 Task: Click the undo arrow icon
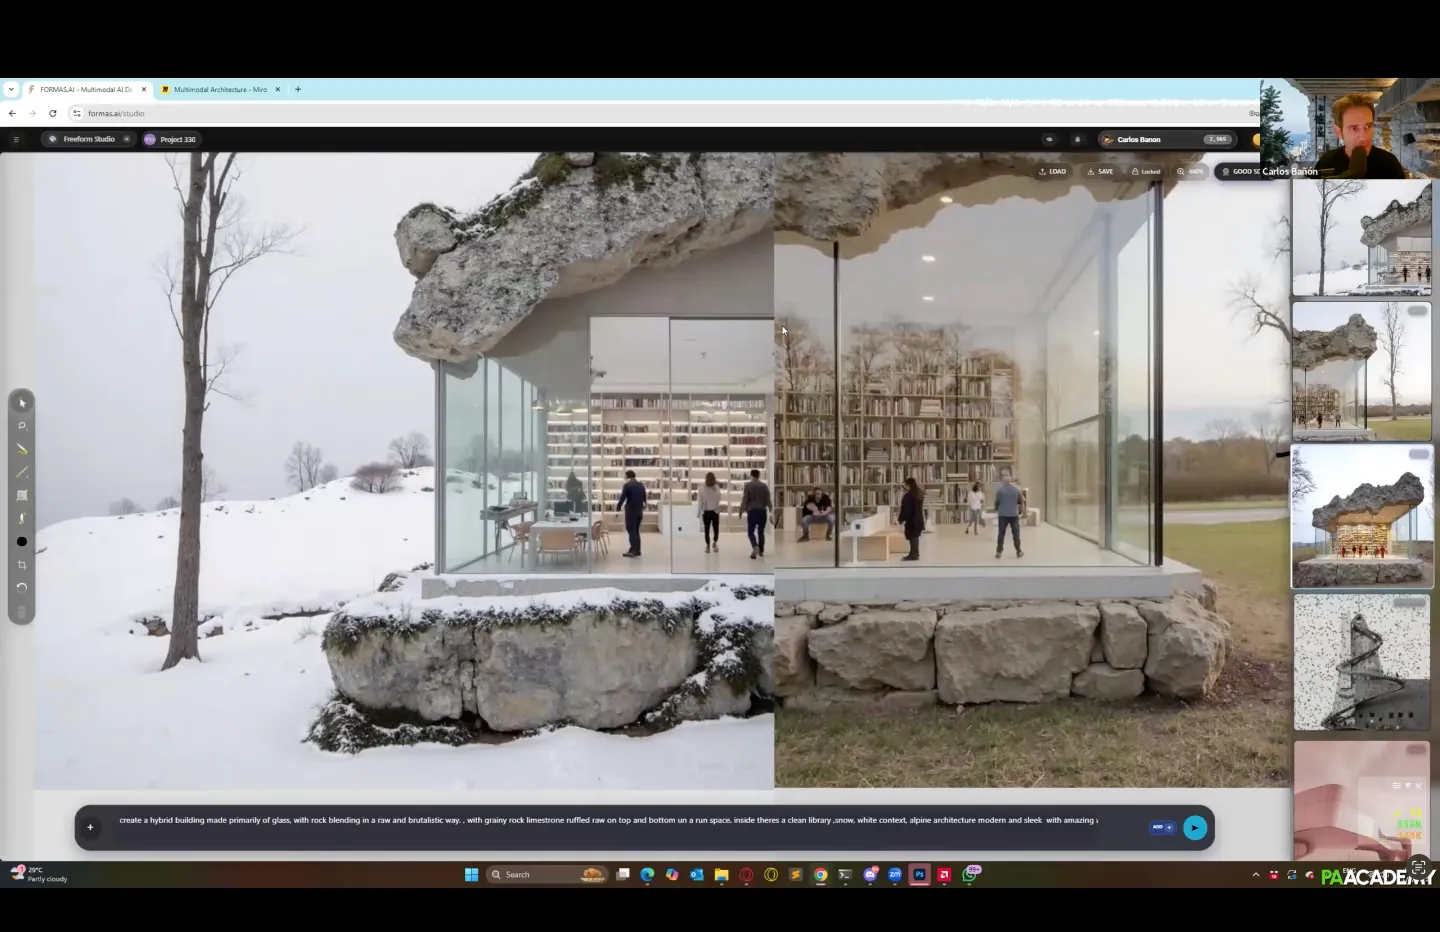[x=22, y=588]
